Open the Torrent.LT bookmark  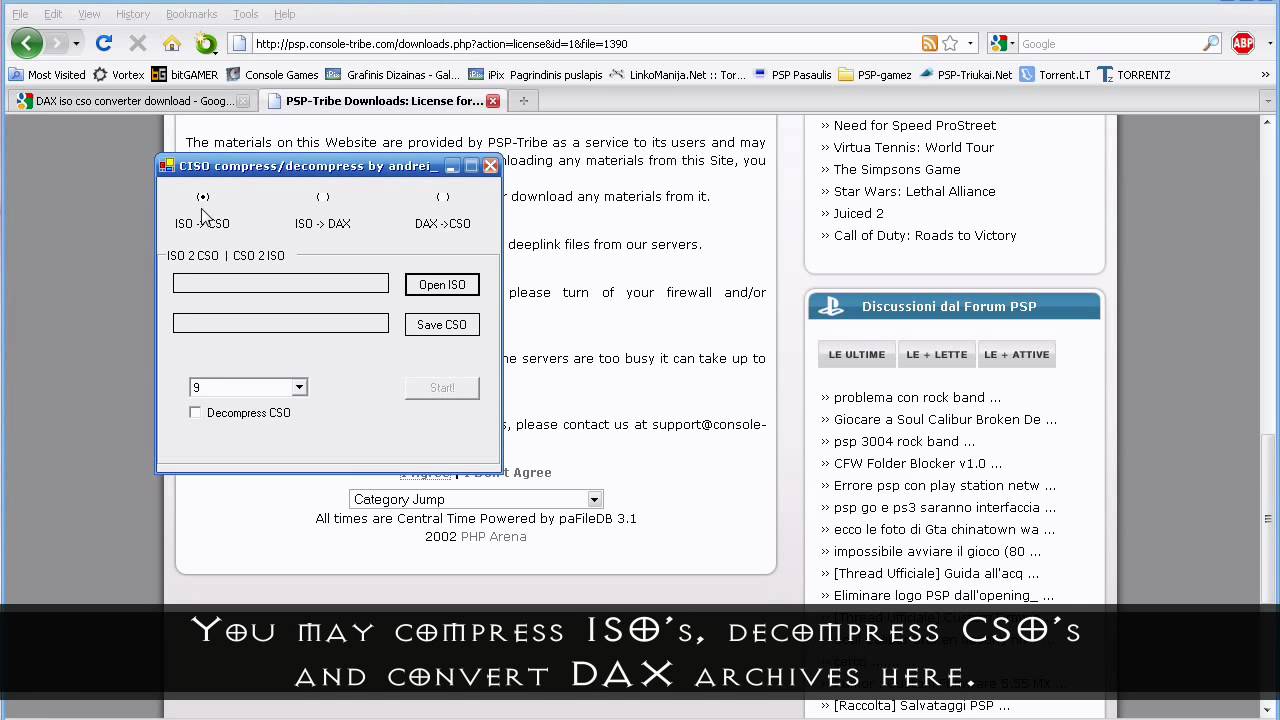[1055, 75]
